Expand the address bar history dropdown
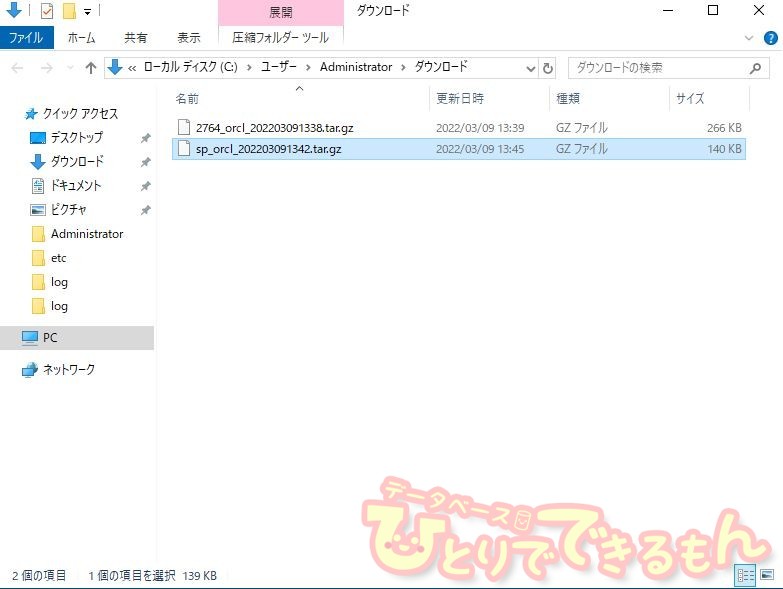783x589 pixels. [x=531, y=68]
